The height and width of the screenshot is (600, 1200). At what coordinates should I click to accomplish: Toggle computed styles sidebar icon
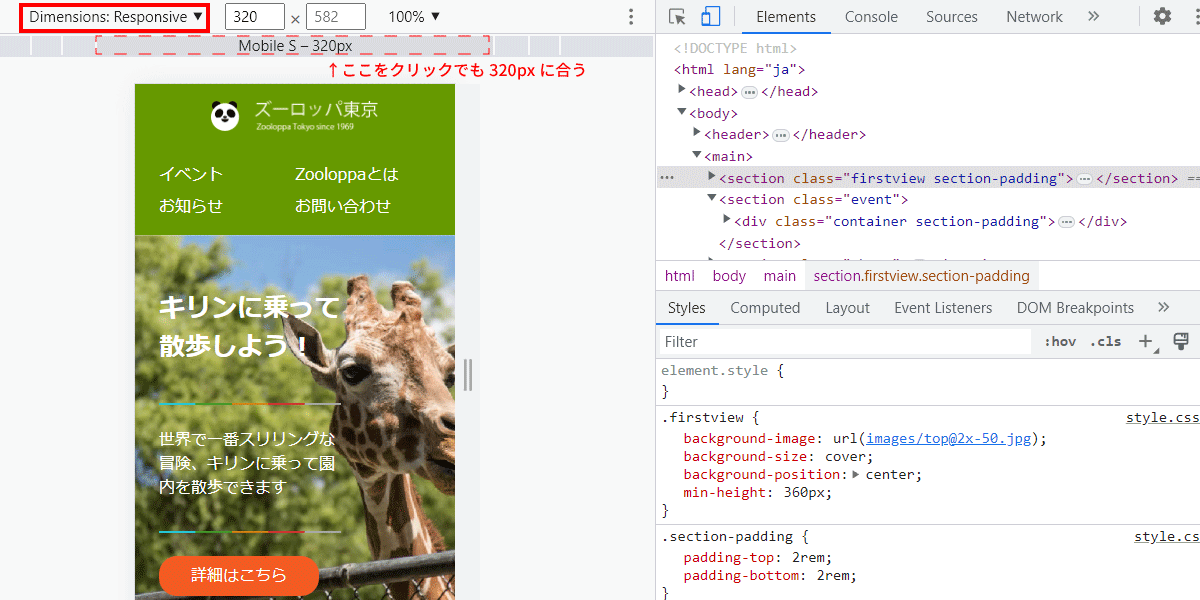(x=1181, y=341)
